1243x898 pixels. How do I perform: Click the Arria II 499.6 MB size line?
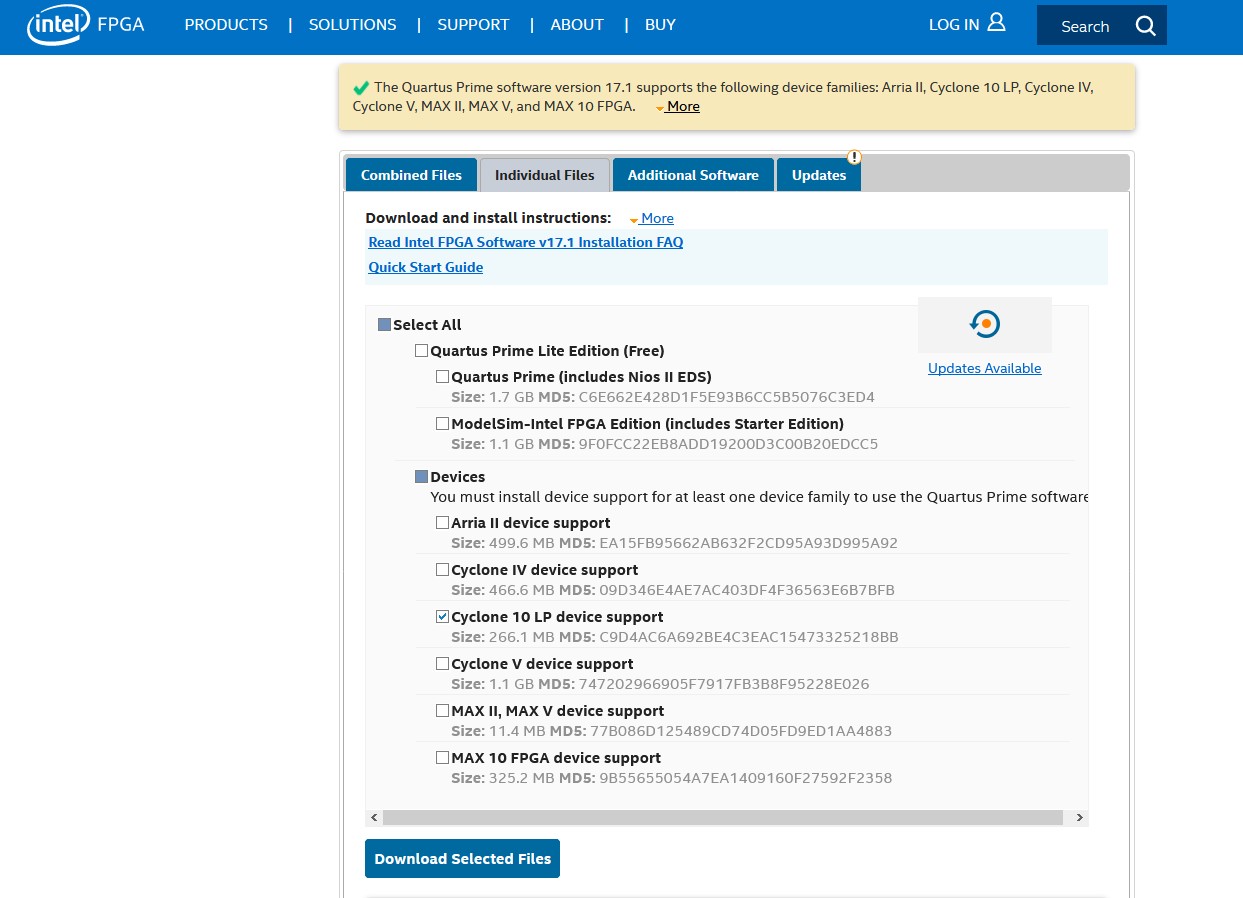coord(674,544)
